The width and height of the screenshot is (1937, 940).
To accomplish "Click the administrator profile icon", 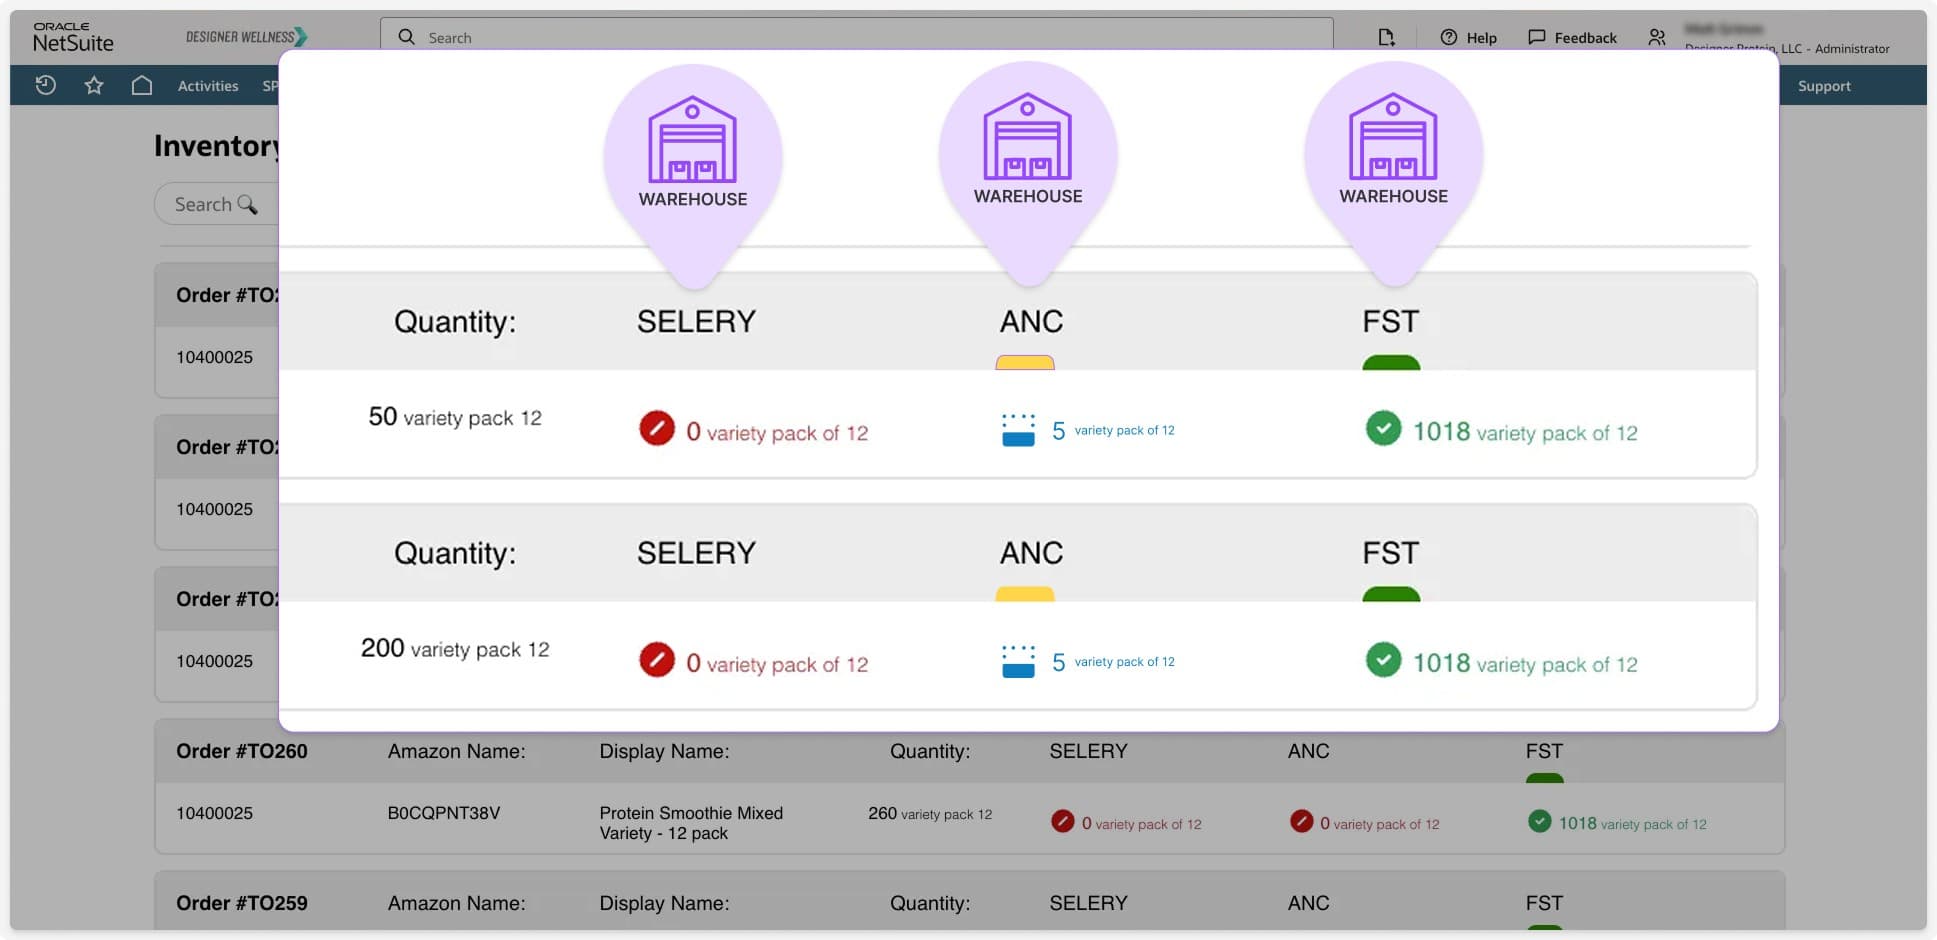I will [1657, 36].
